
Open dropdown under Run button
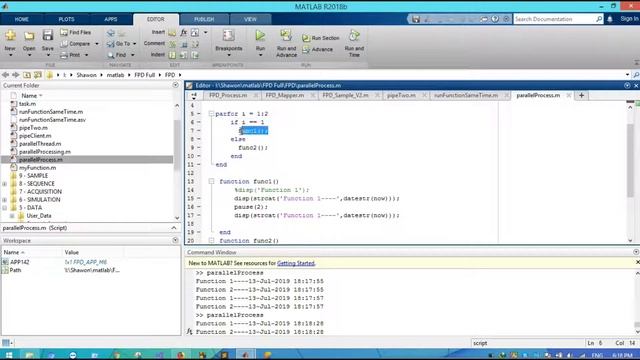[260, 56]
